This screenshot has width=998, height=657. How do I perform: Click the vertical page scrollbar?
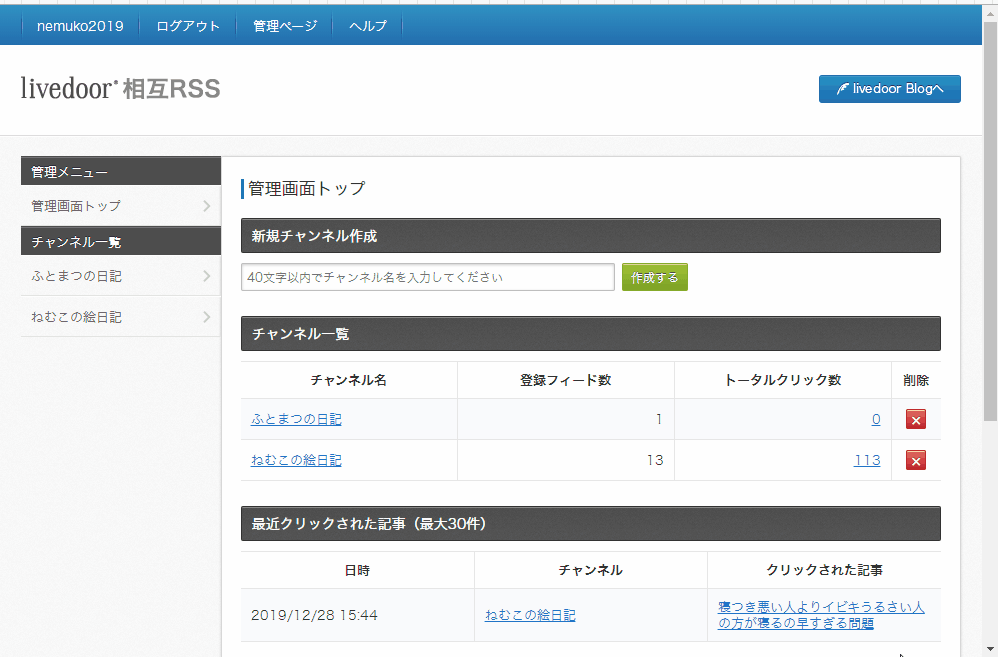tap(990, 223)
